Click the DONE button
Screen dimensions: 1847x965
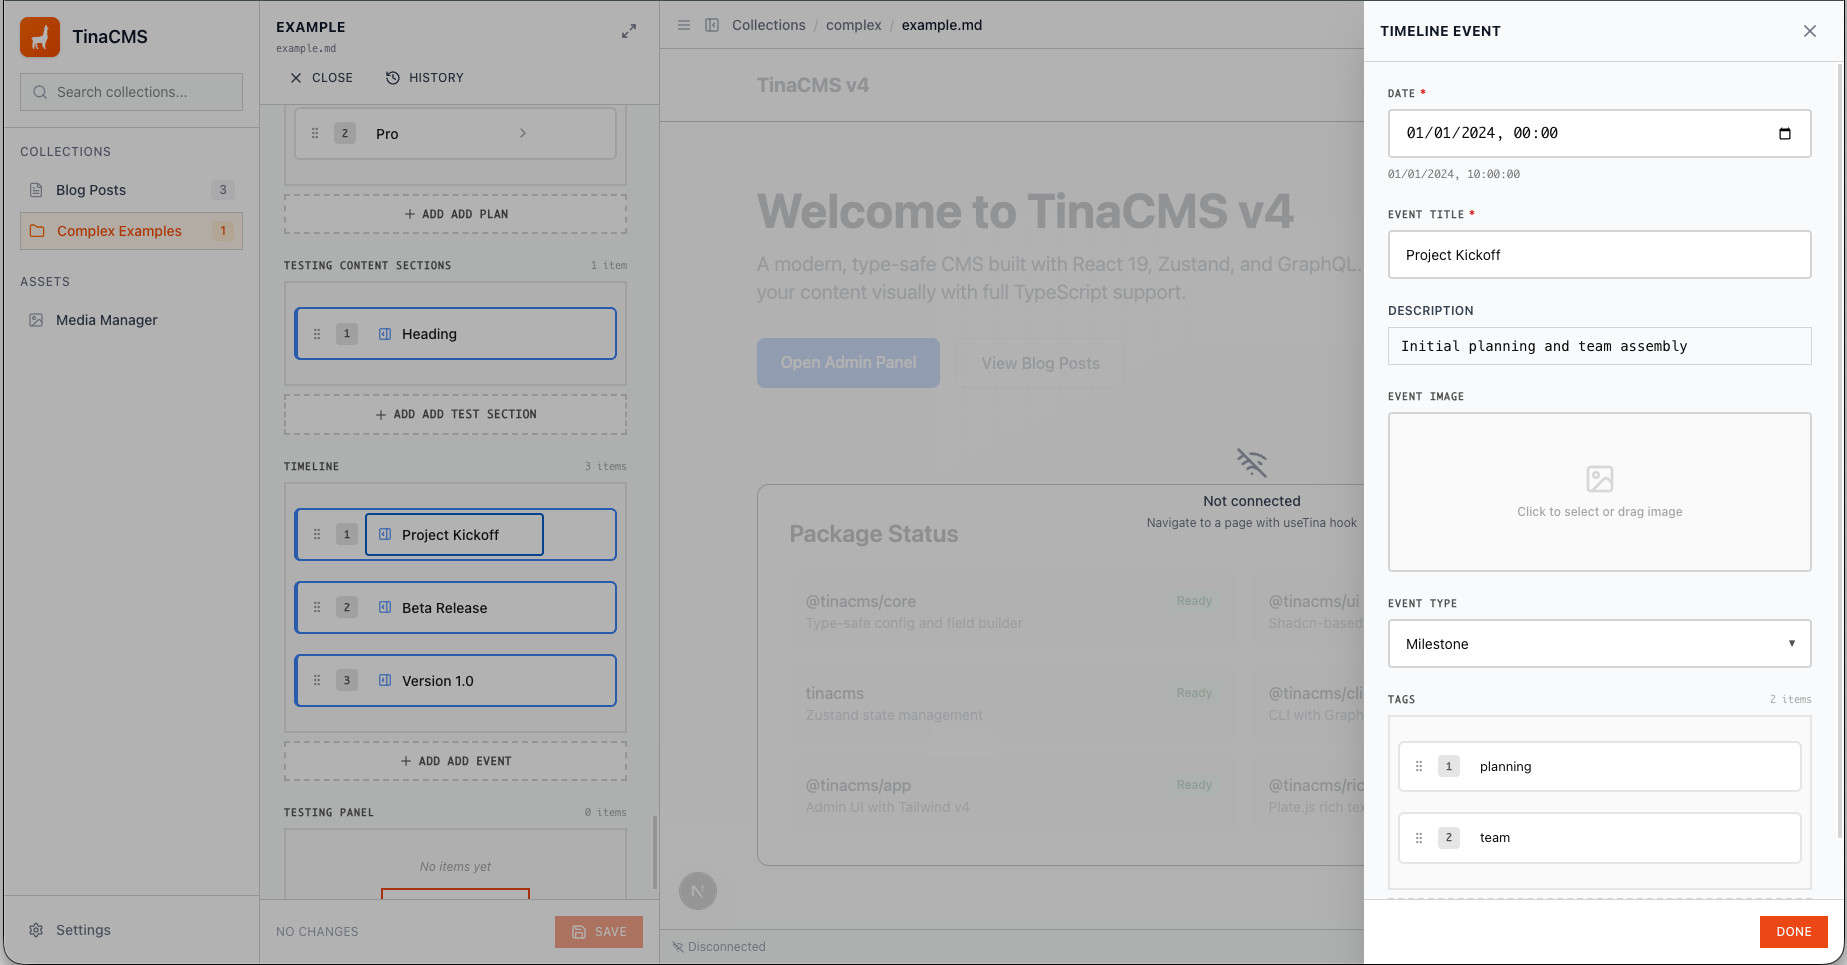tap(1794, 932)
